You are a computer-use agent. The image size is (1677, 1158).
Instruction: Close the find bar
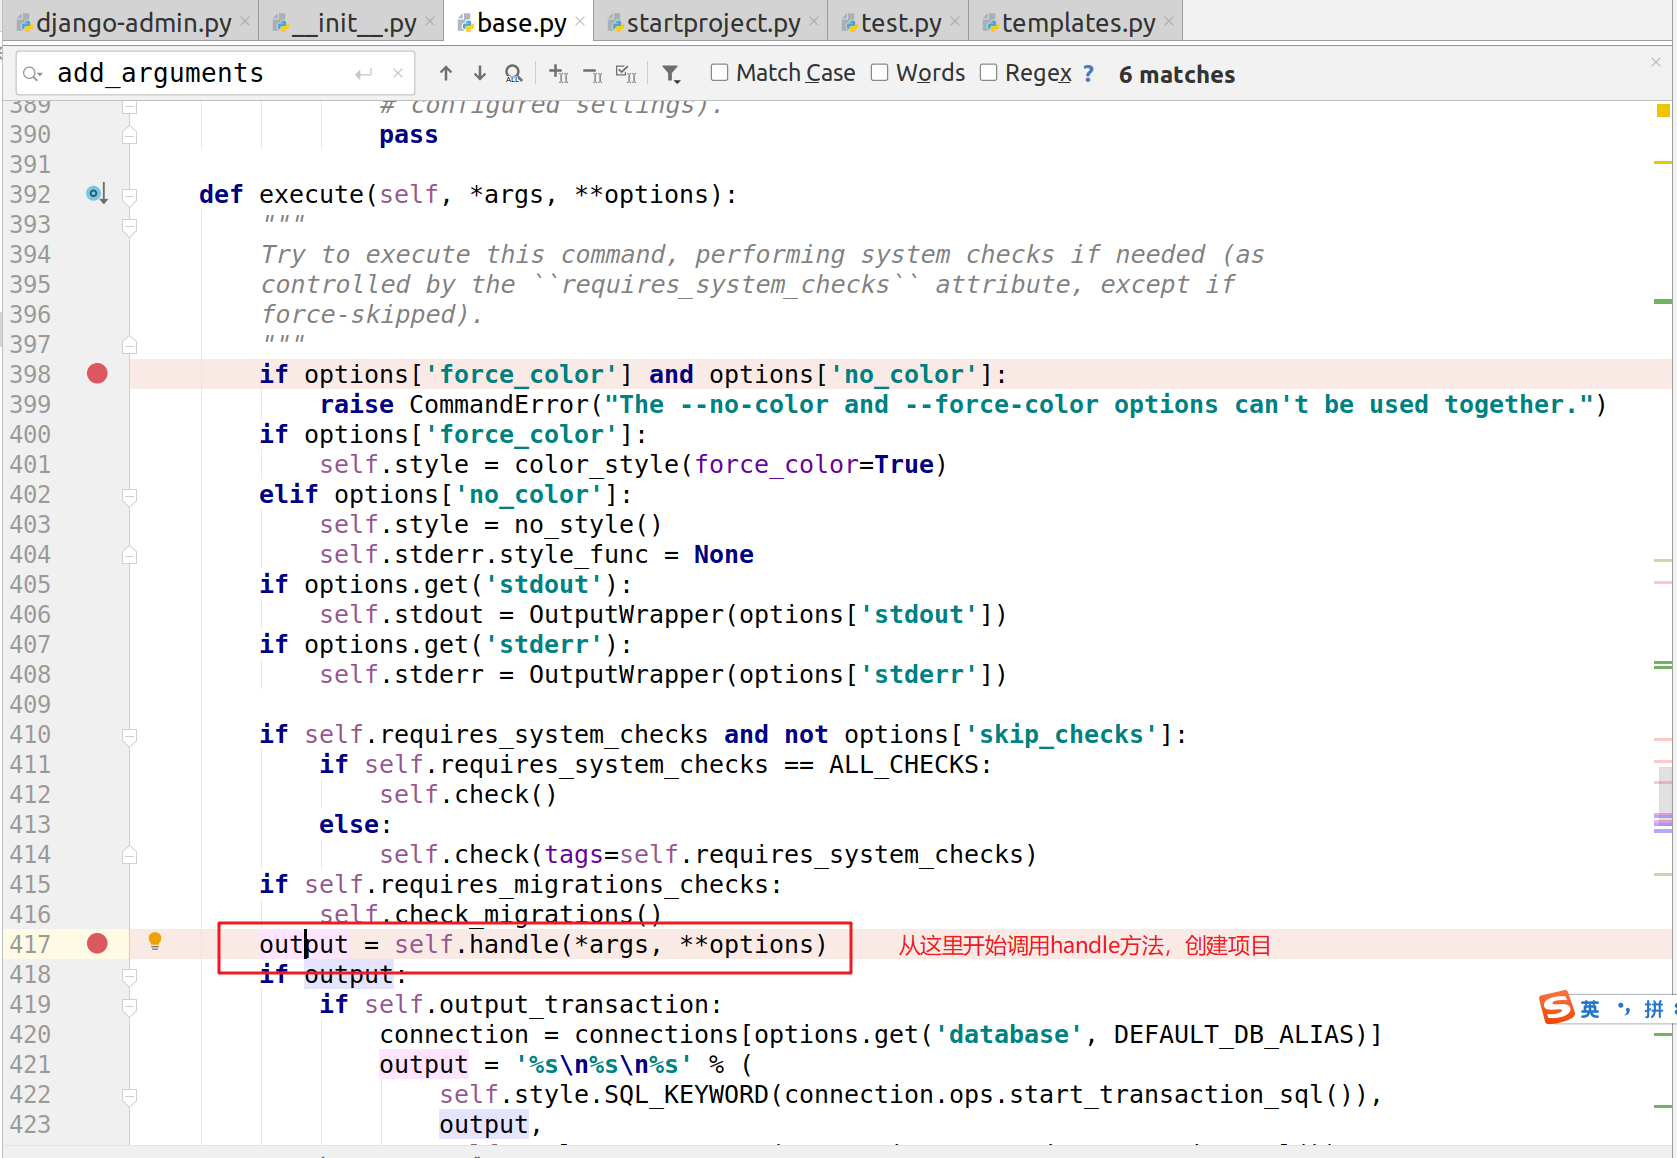[x=1655, y=62]
